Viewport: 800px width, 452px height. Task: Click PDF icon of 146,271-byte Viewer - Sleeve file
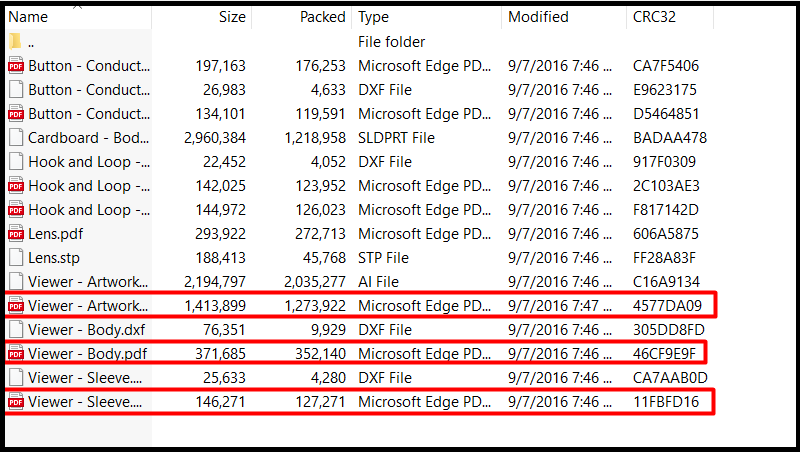click(x=16, y=401)
